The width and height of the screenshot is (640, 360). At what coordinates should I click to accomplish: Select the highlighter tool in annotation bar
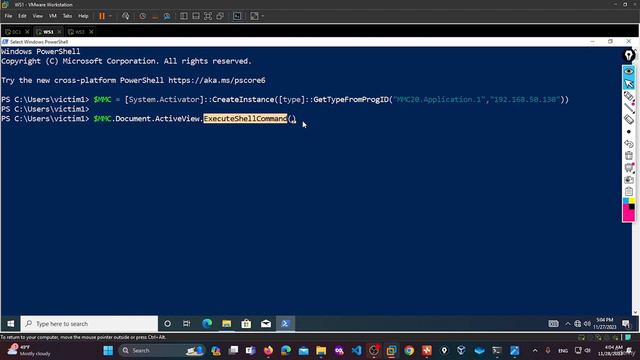(x=629, y=96)
